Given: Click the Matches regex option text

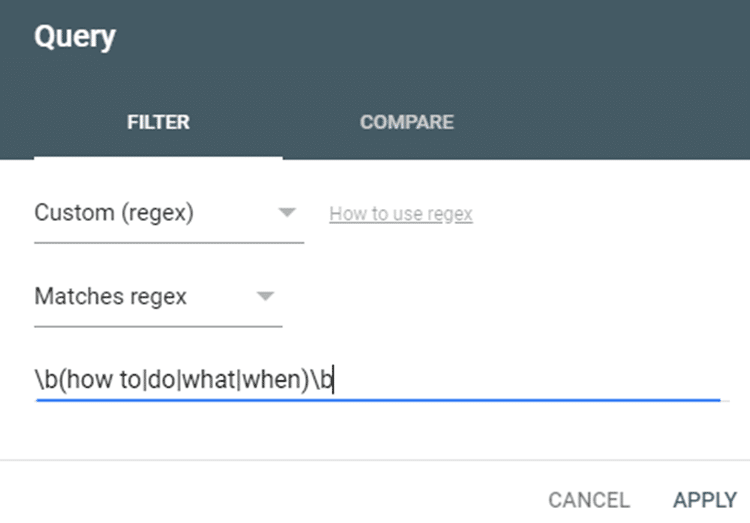Looking at the screenshot, I should (x=110, y=296).
